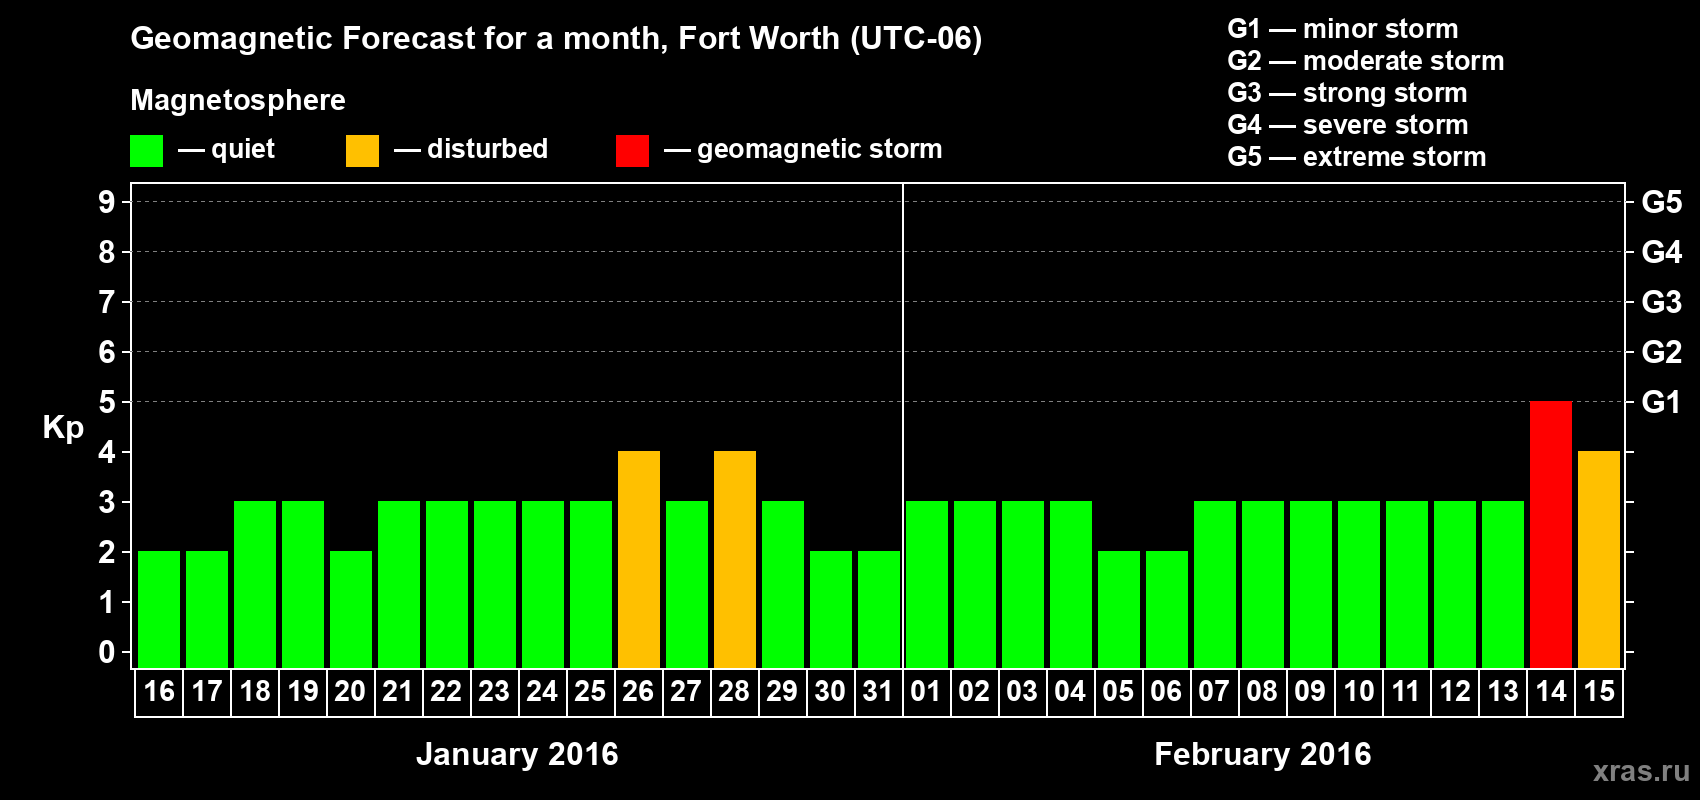Click the Kp value 0 on the left axis
Screen dimensions: 1700x800
[x=107, y=652]
